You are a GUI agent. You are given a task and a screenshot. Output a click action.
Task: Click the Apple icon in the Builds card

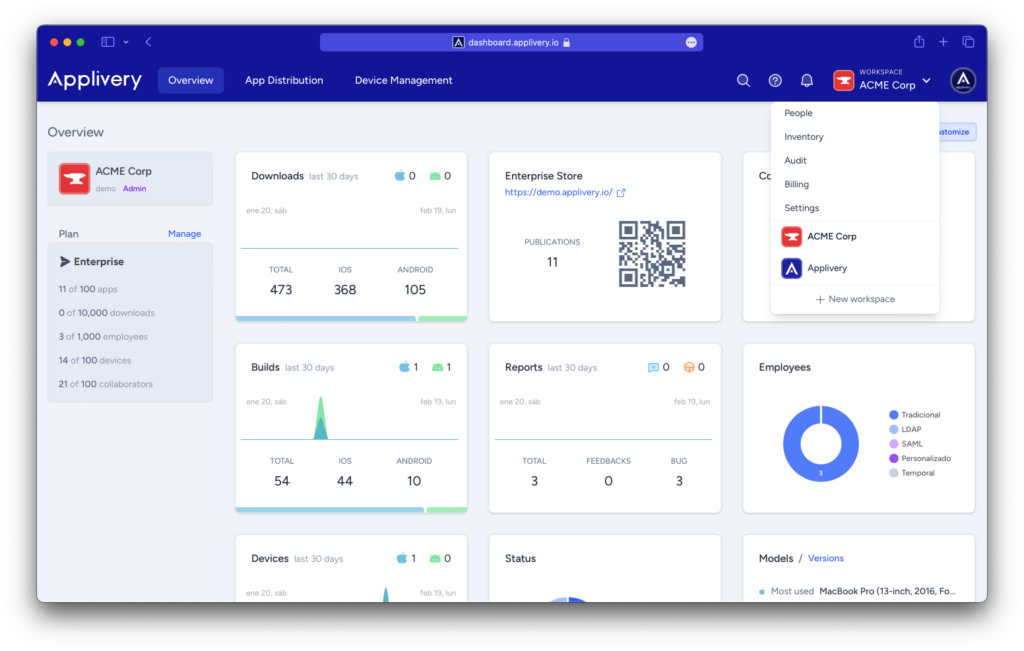click(x=404, y=367)
